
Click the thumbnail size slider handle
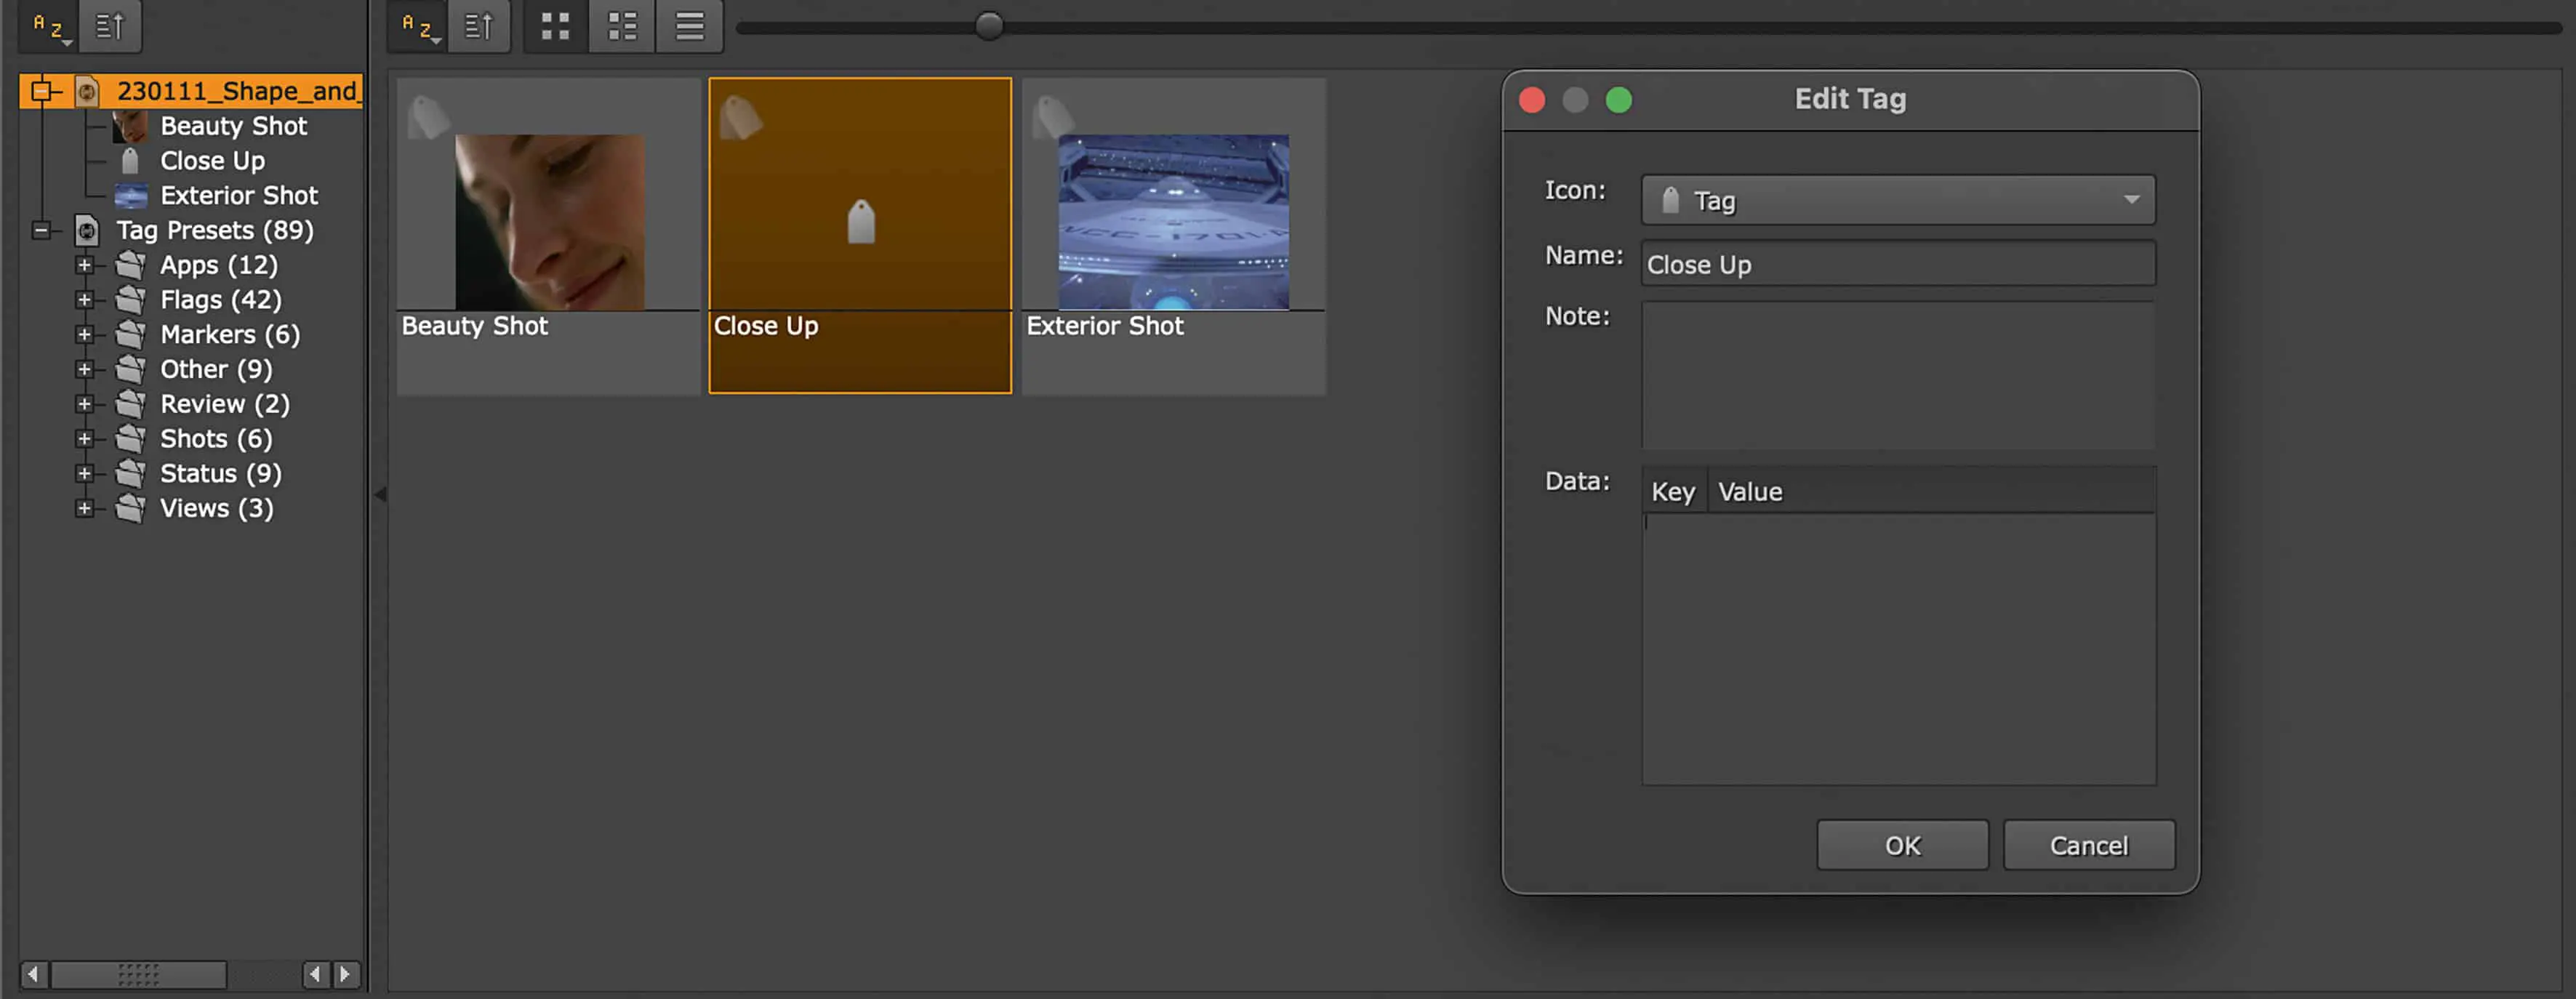coord(988,26)
